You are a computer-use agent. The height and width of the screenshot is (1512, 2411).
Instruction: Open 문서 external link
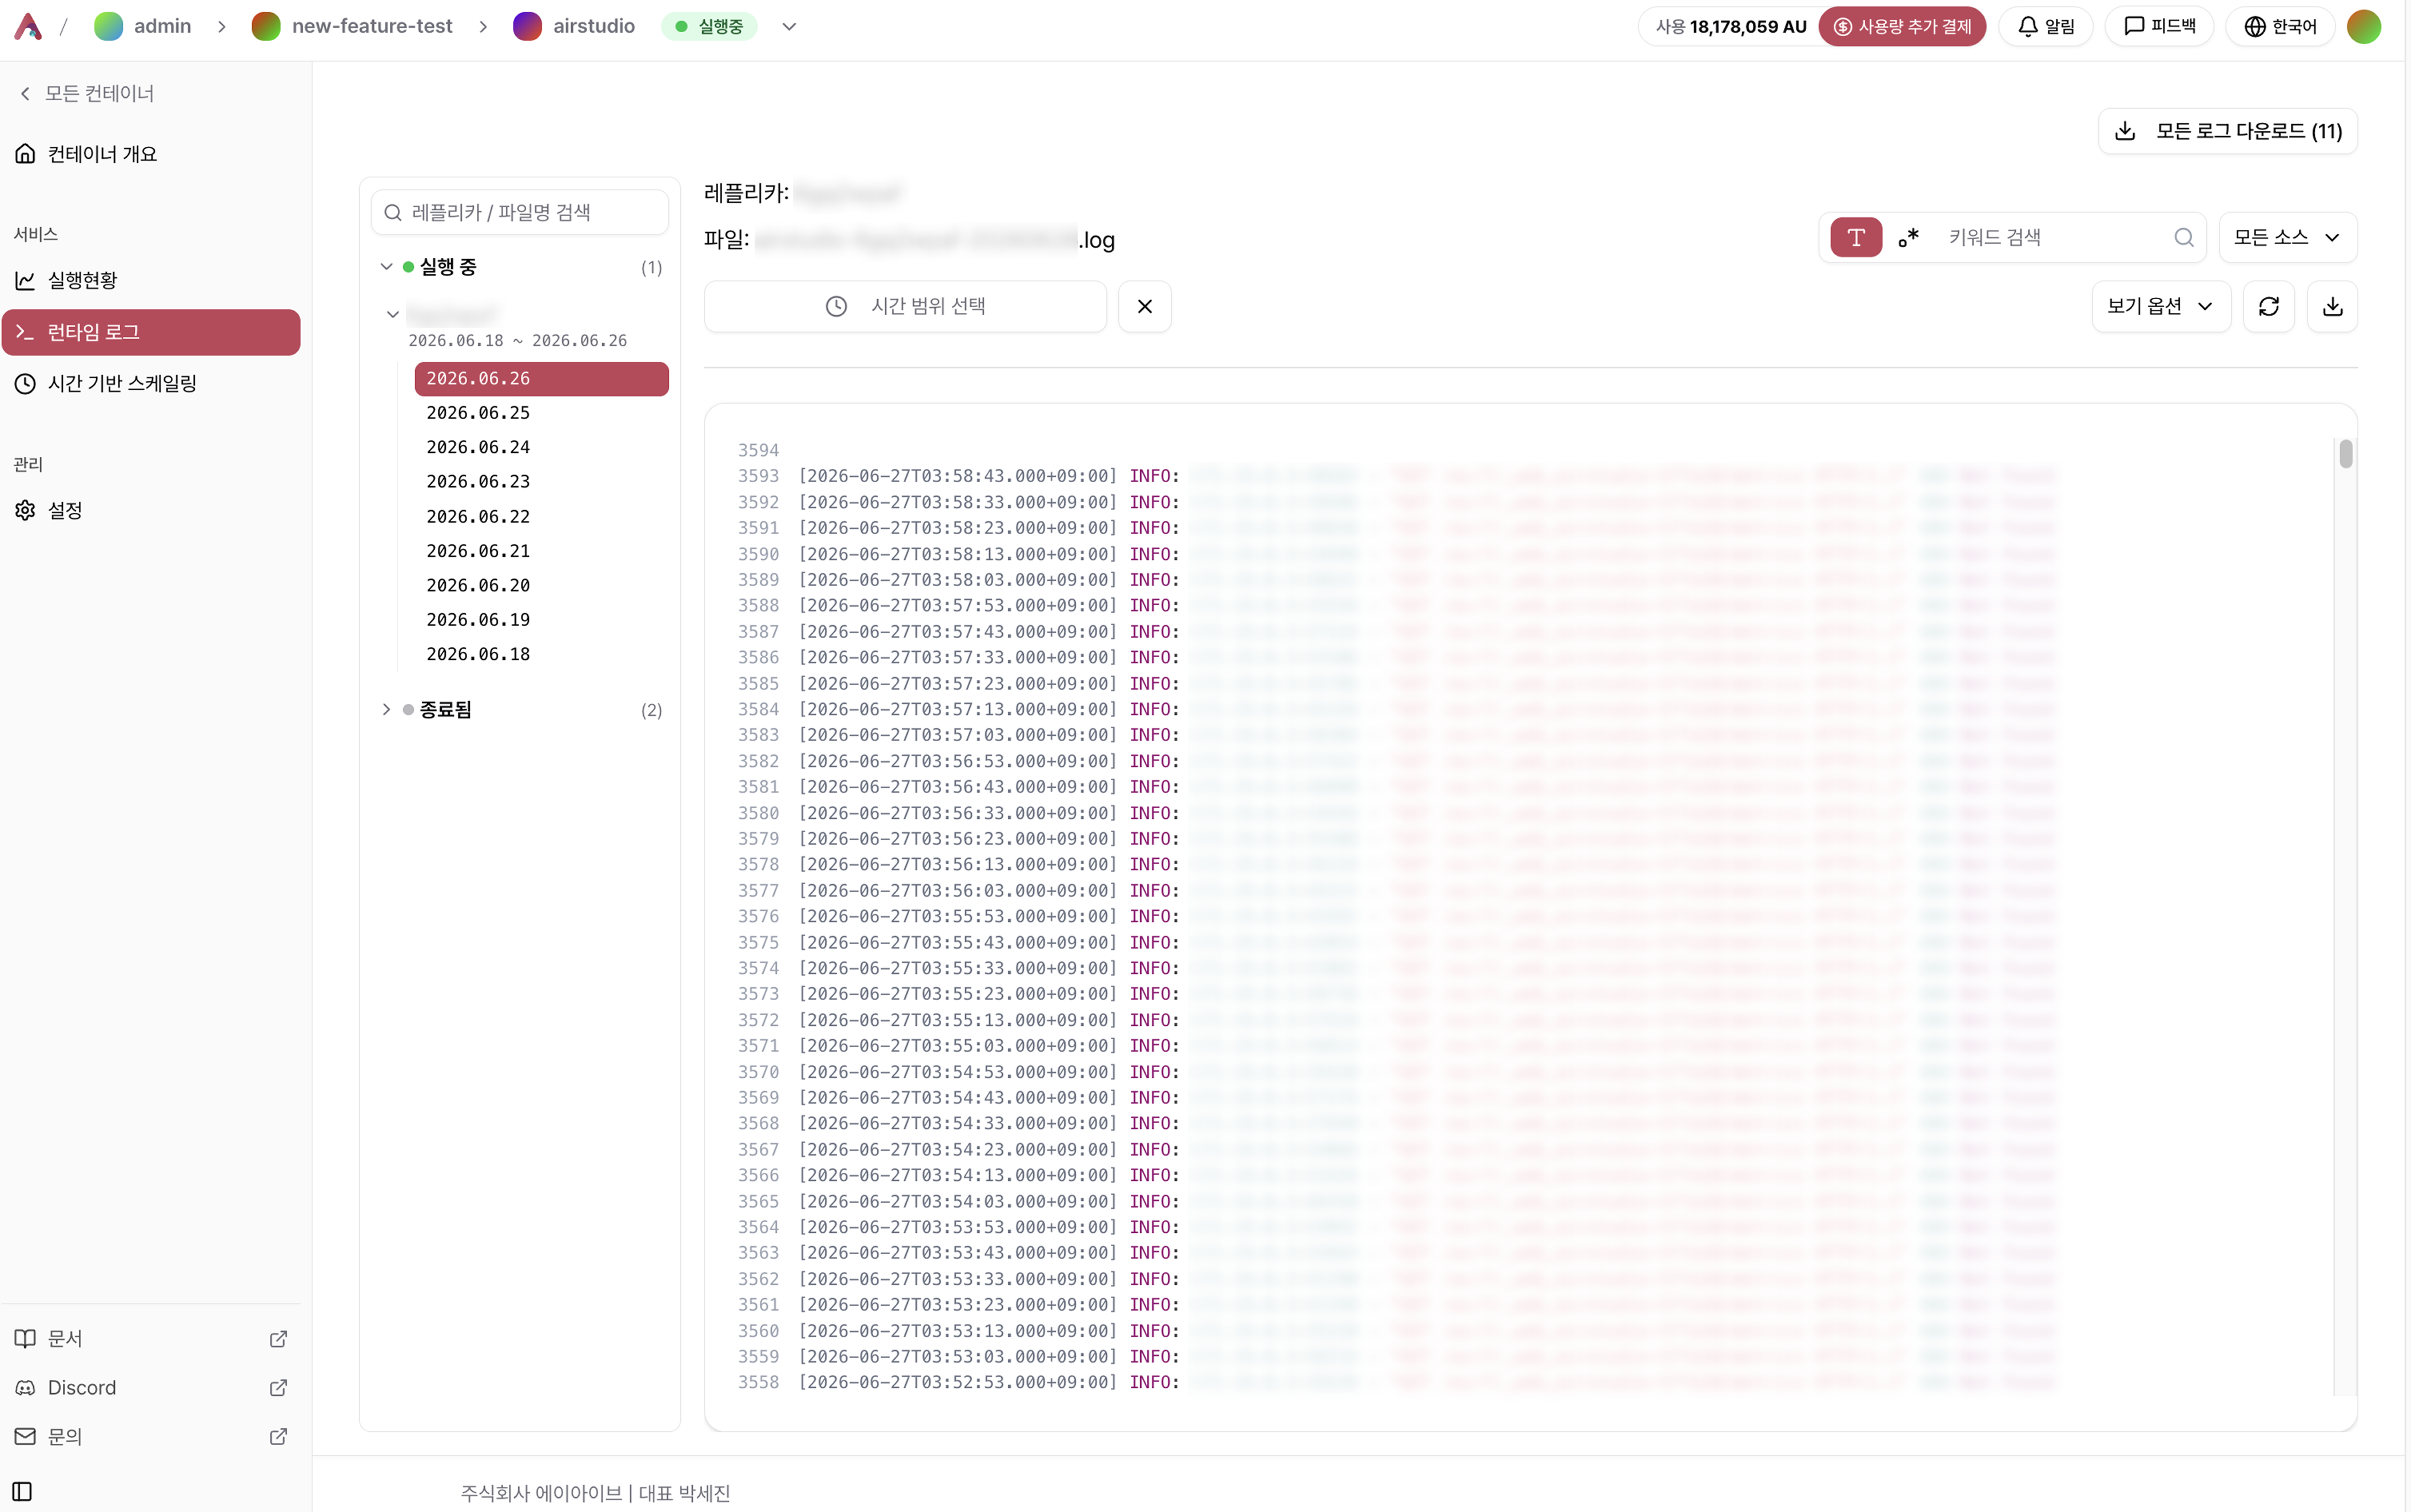151,1338
